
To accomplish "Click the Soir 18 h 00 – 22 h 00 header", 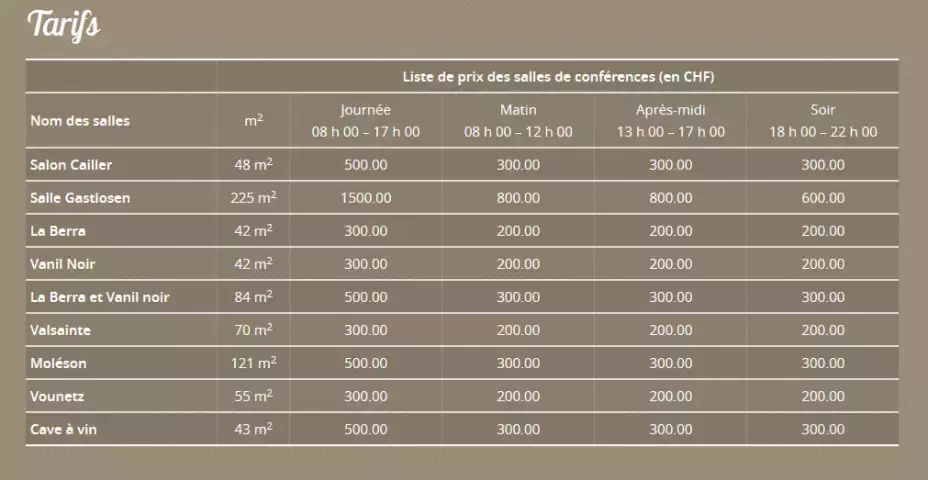I will pos(822,121).
